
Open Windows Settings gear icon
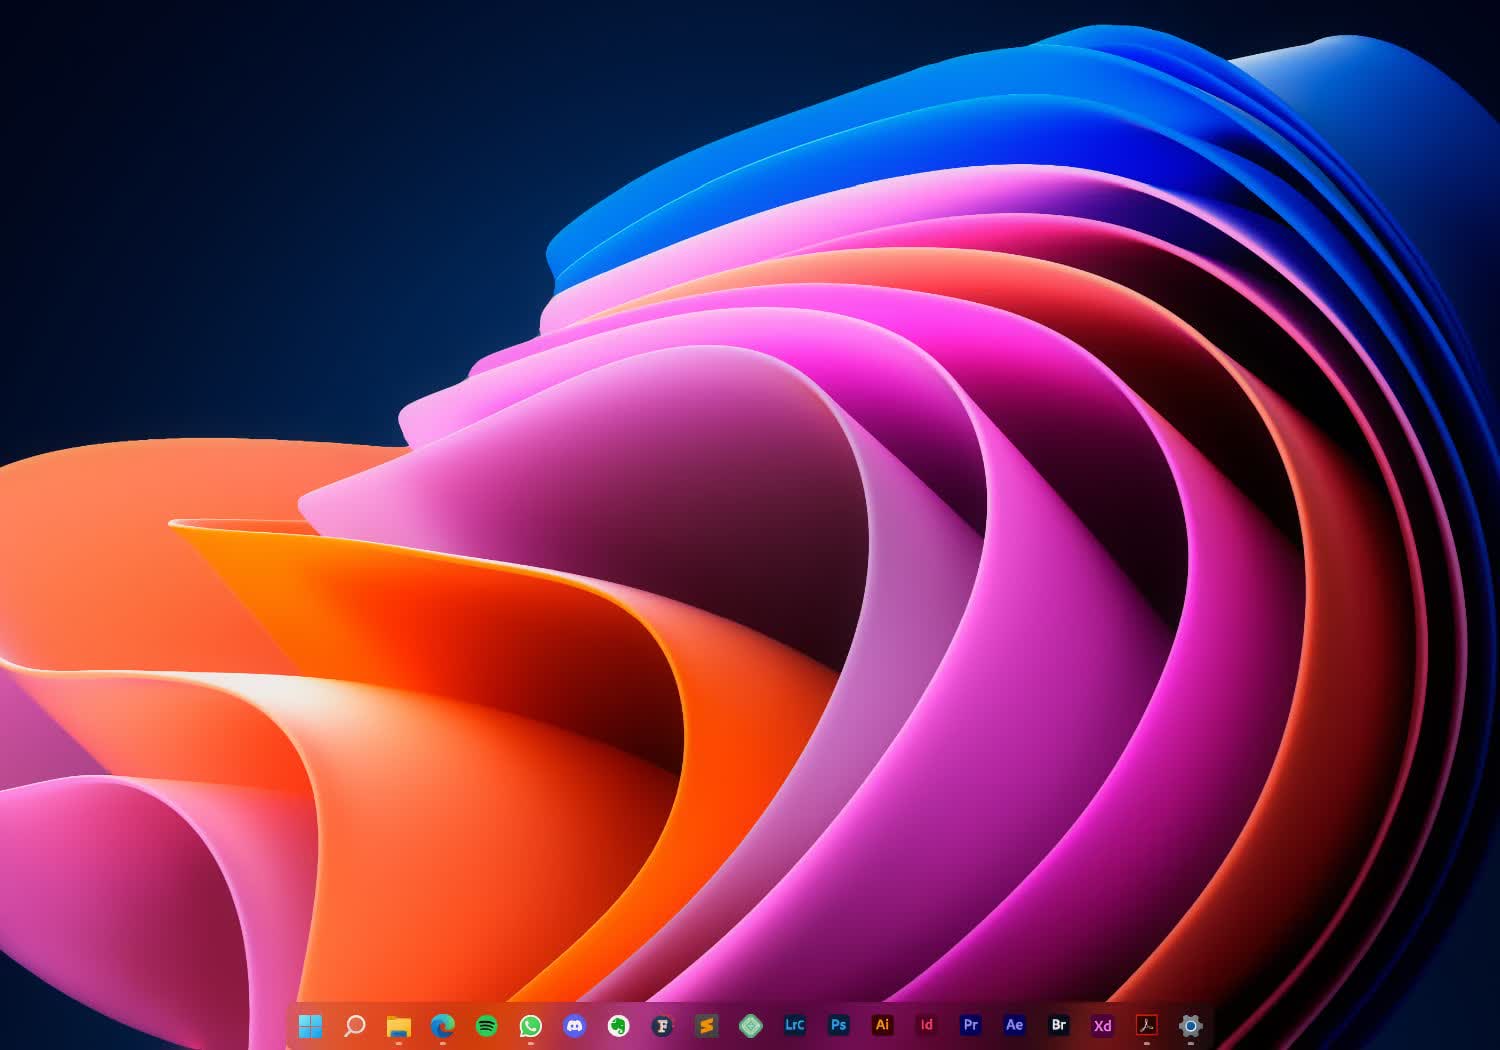(1190, 1025)
